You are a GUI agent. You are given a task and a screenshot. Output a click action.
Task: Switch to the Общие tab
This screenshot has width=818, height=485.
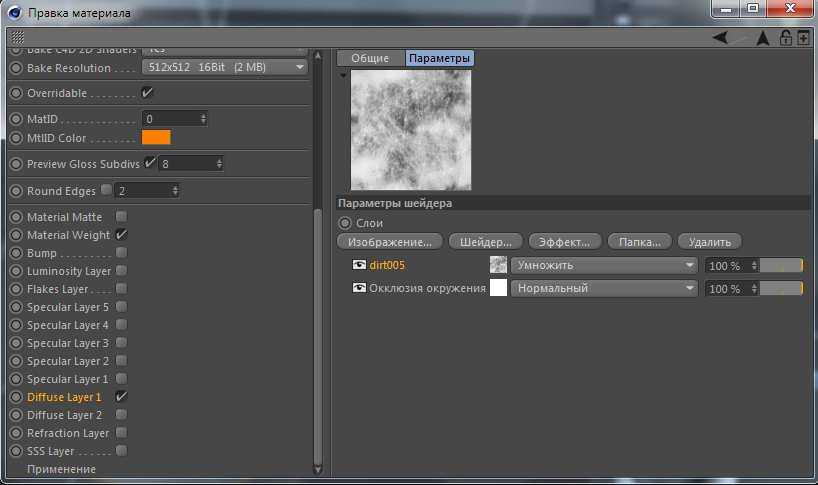coord(369,59)
